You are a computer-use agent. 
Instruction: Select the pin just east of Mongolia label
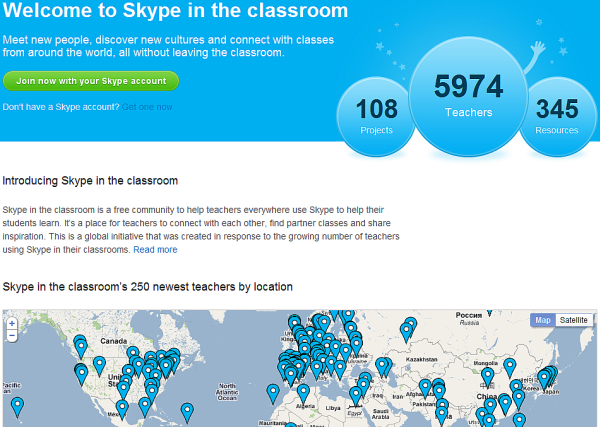[510, 368]
